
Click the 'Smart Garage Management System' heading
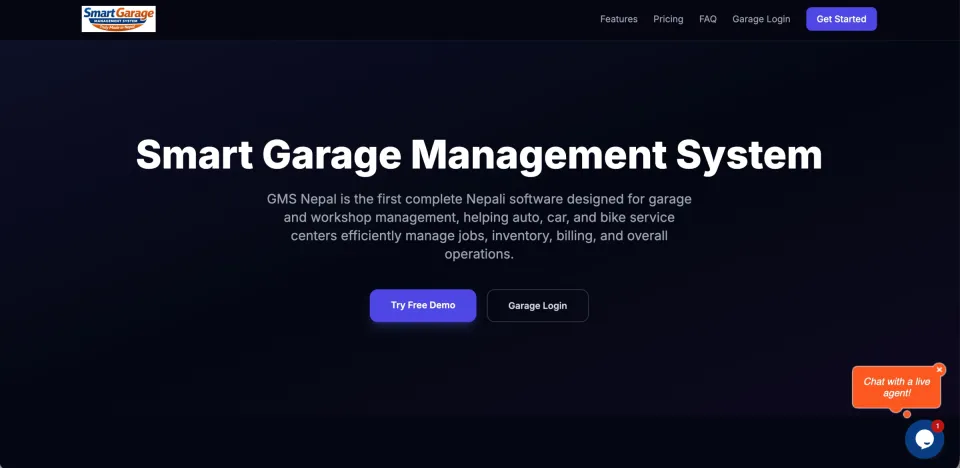coord(479,155)
